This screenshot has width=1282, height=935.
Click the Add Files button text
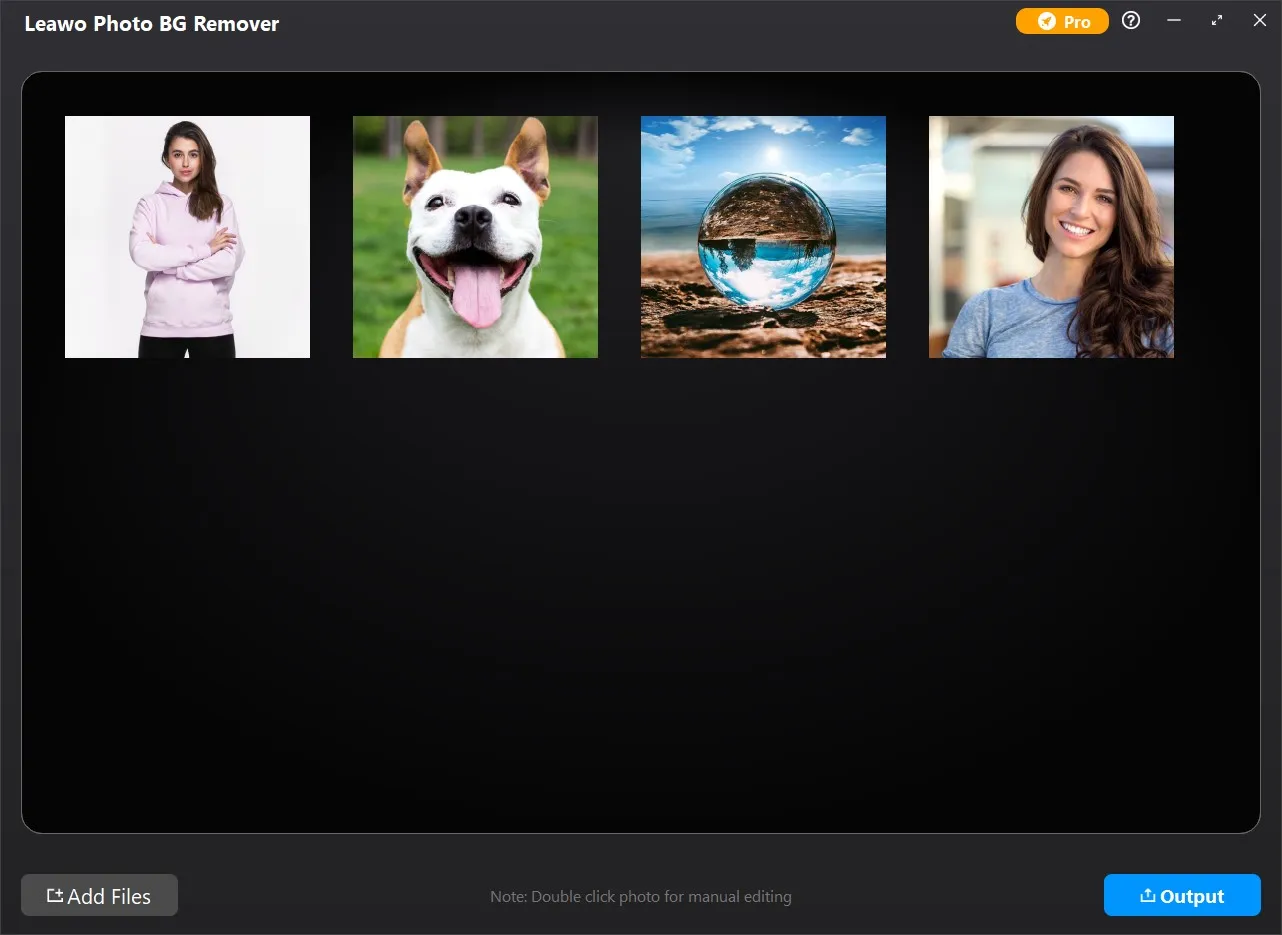point(109,896)
